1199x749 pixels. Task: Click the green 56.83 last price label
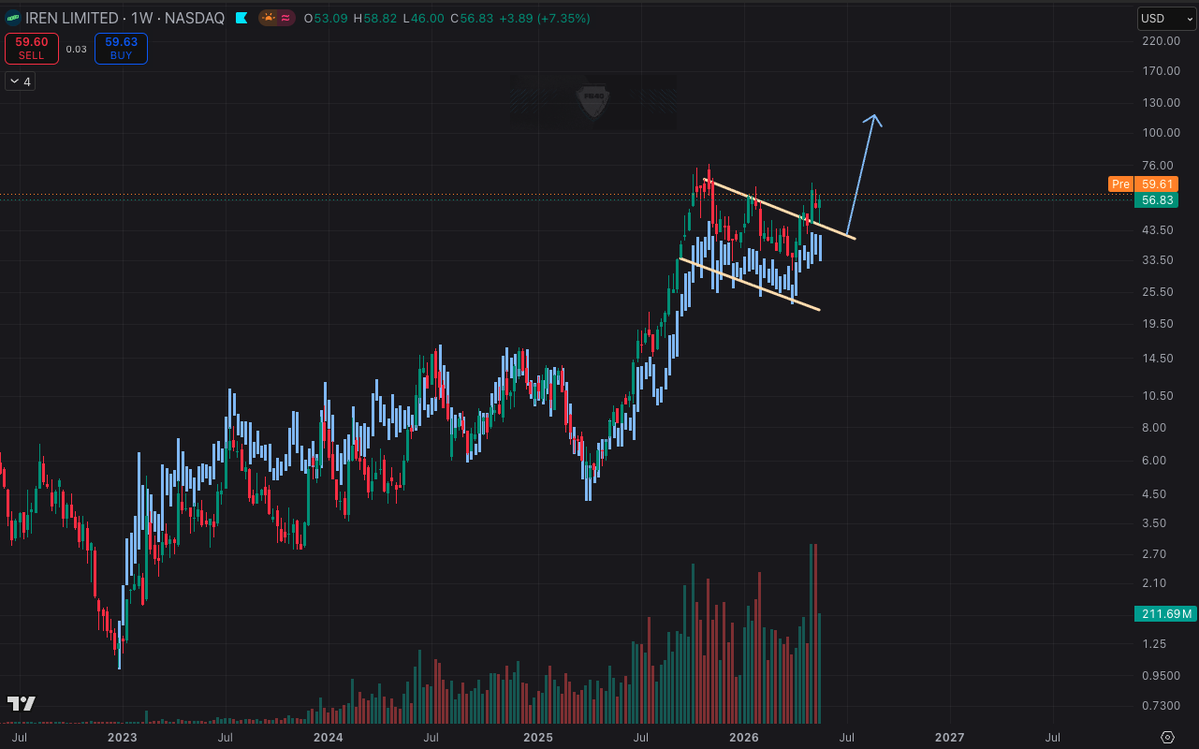coord(1156,200)
